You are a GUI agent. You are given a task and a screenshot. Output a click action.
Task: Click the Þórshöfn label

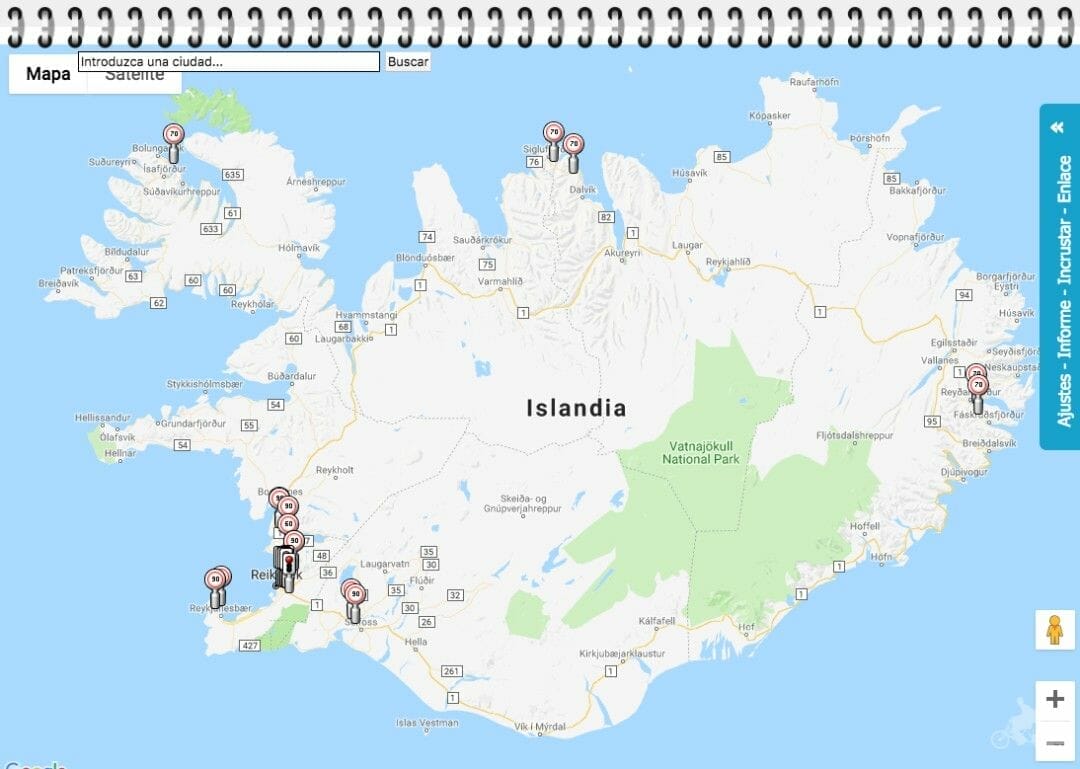[870, 138]
